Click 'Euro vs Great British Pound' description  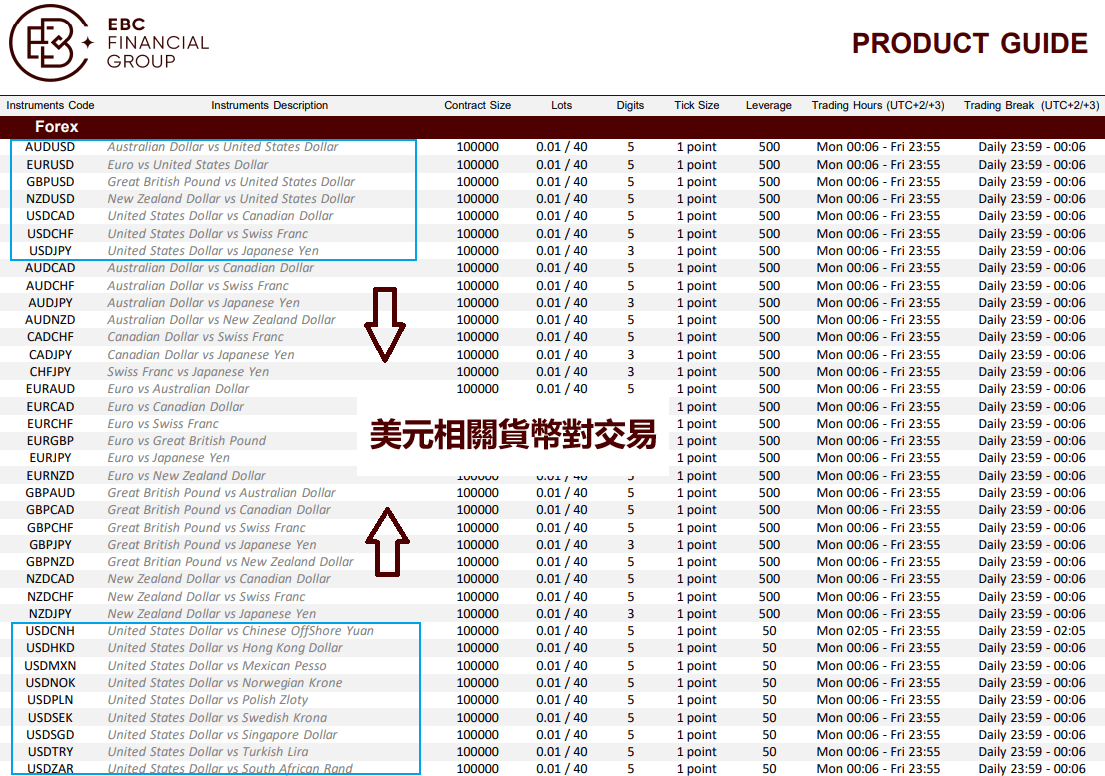[187, 441]
